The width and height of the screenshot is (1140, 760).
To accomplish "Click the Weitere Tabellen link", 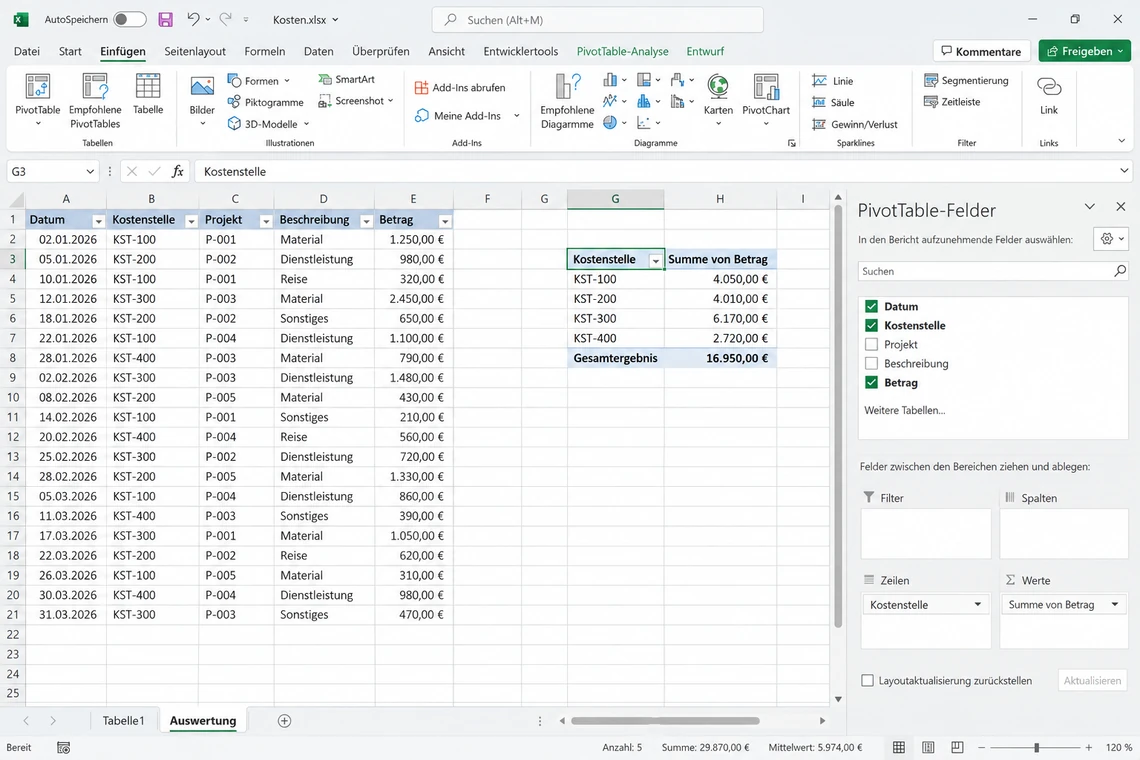I will (904, 410).
